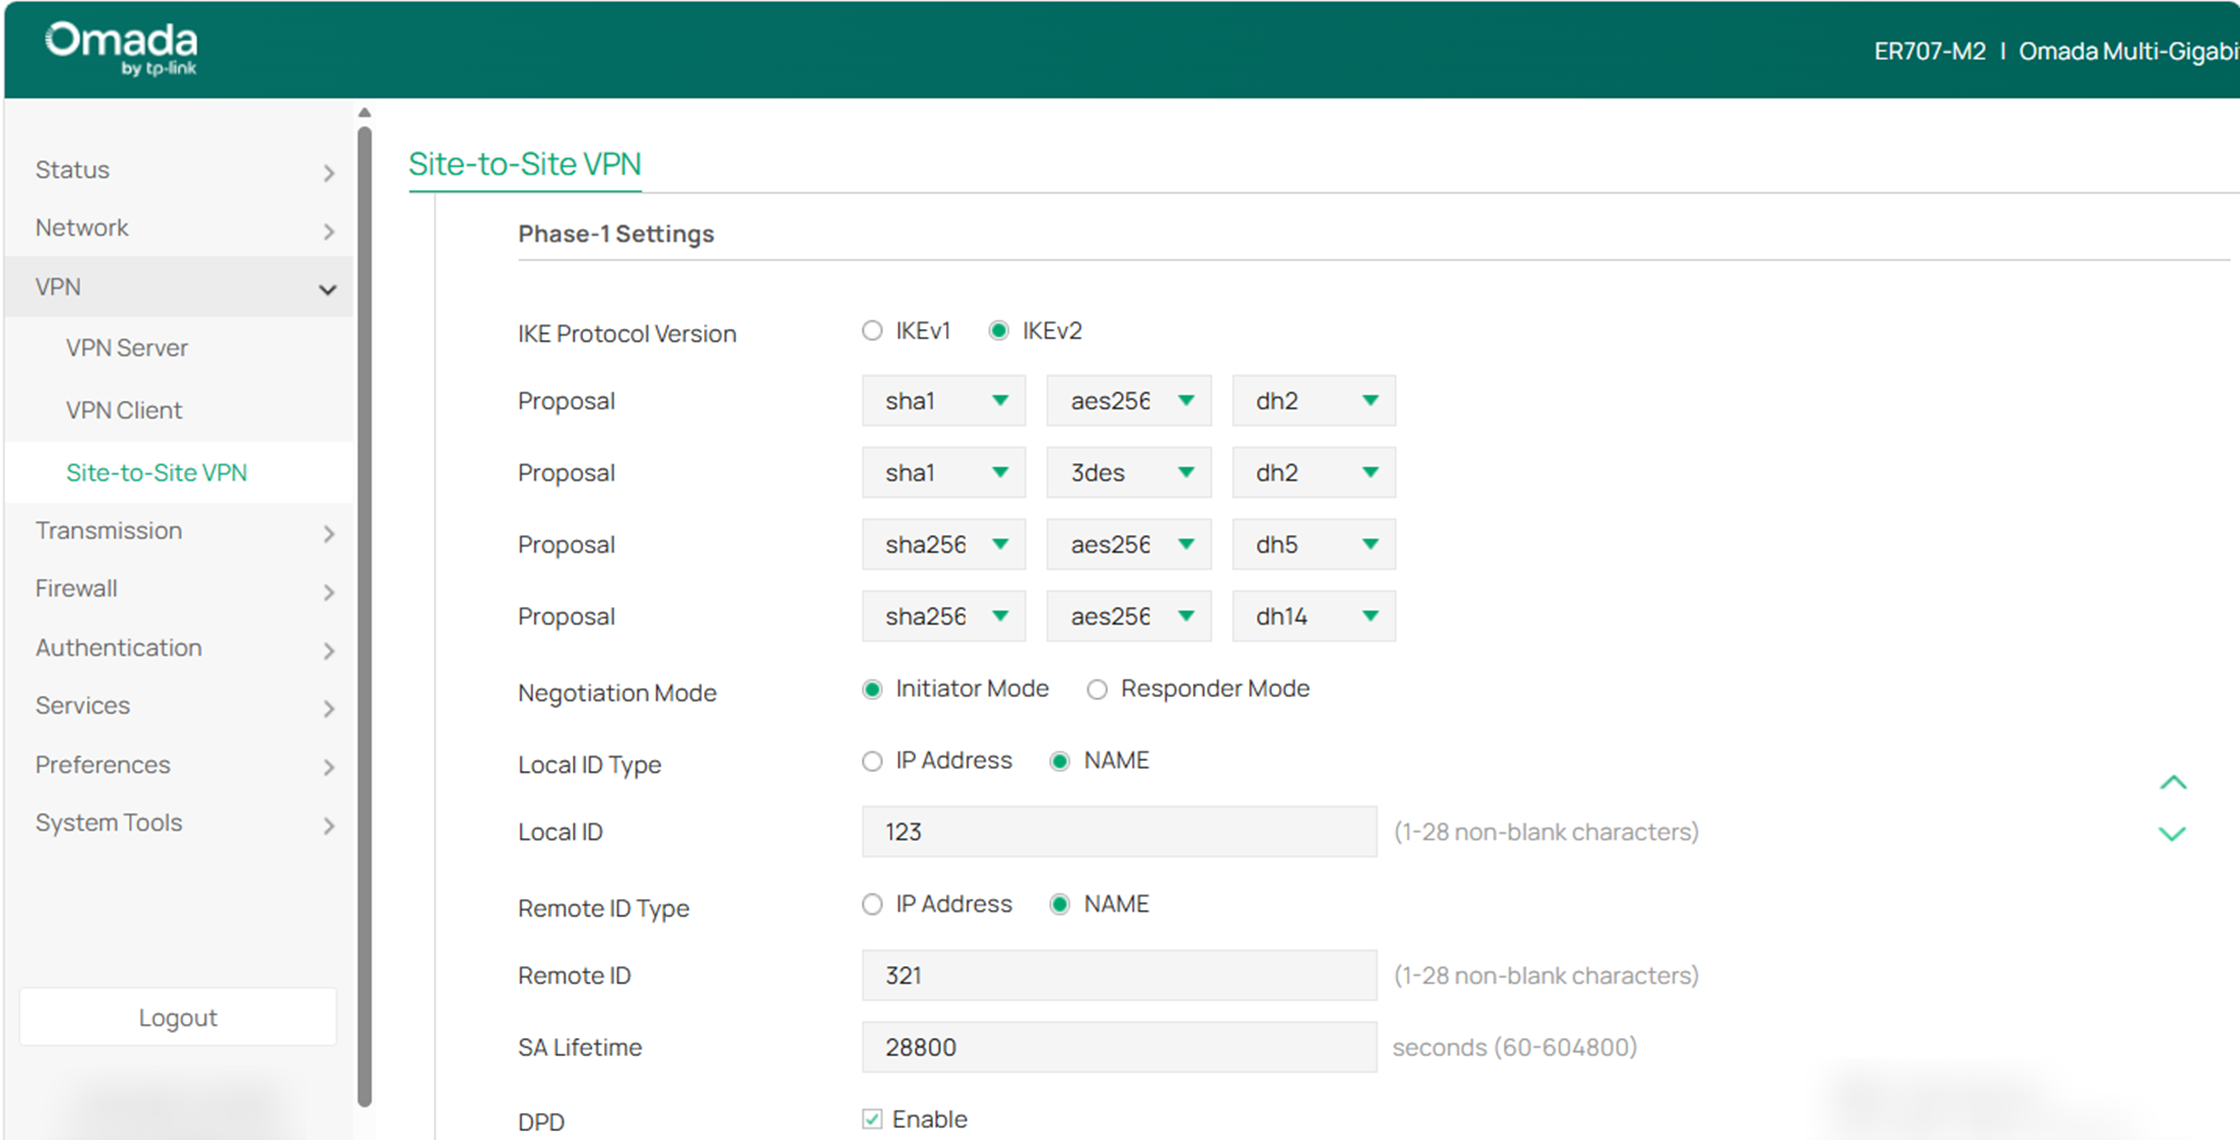Switch Negotiation Mode to Responder Mode

point(1097,689)
